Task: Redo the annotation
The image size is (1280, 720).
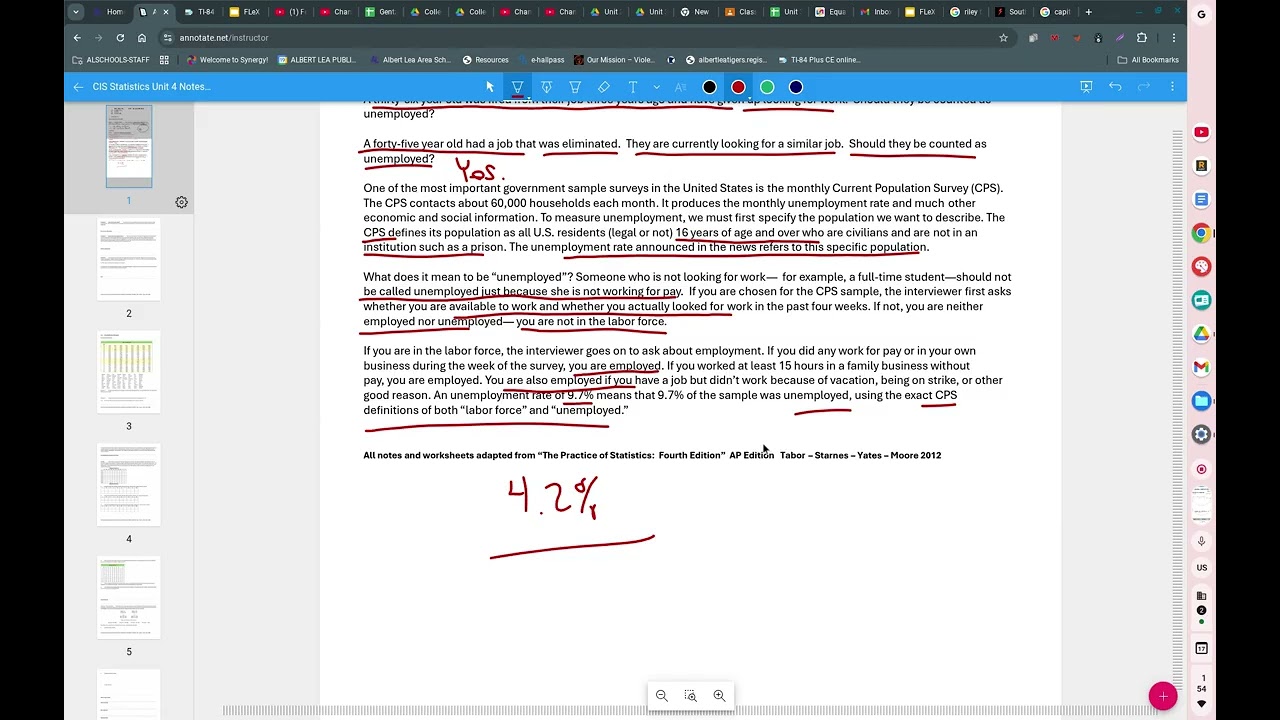Action: pyautogui.click(x=1143, y=87)
